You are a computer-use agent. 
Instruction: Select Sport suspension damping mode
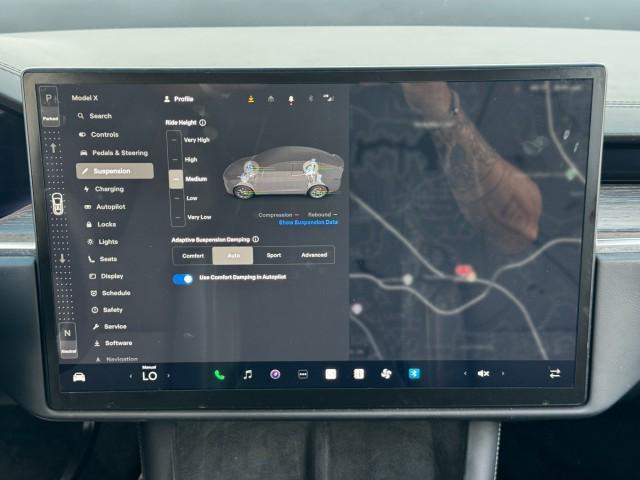point(273,255)
